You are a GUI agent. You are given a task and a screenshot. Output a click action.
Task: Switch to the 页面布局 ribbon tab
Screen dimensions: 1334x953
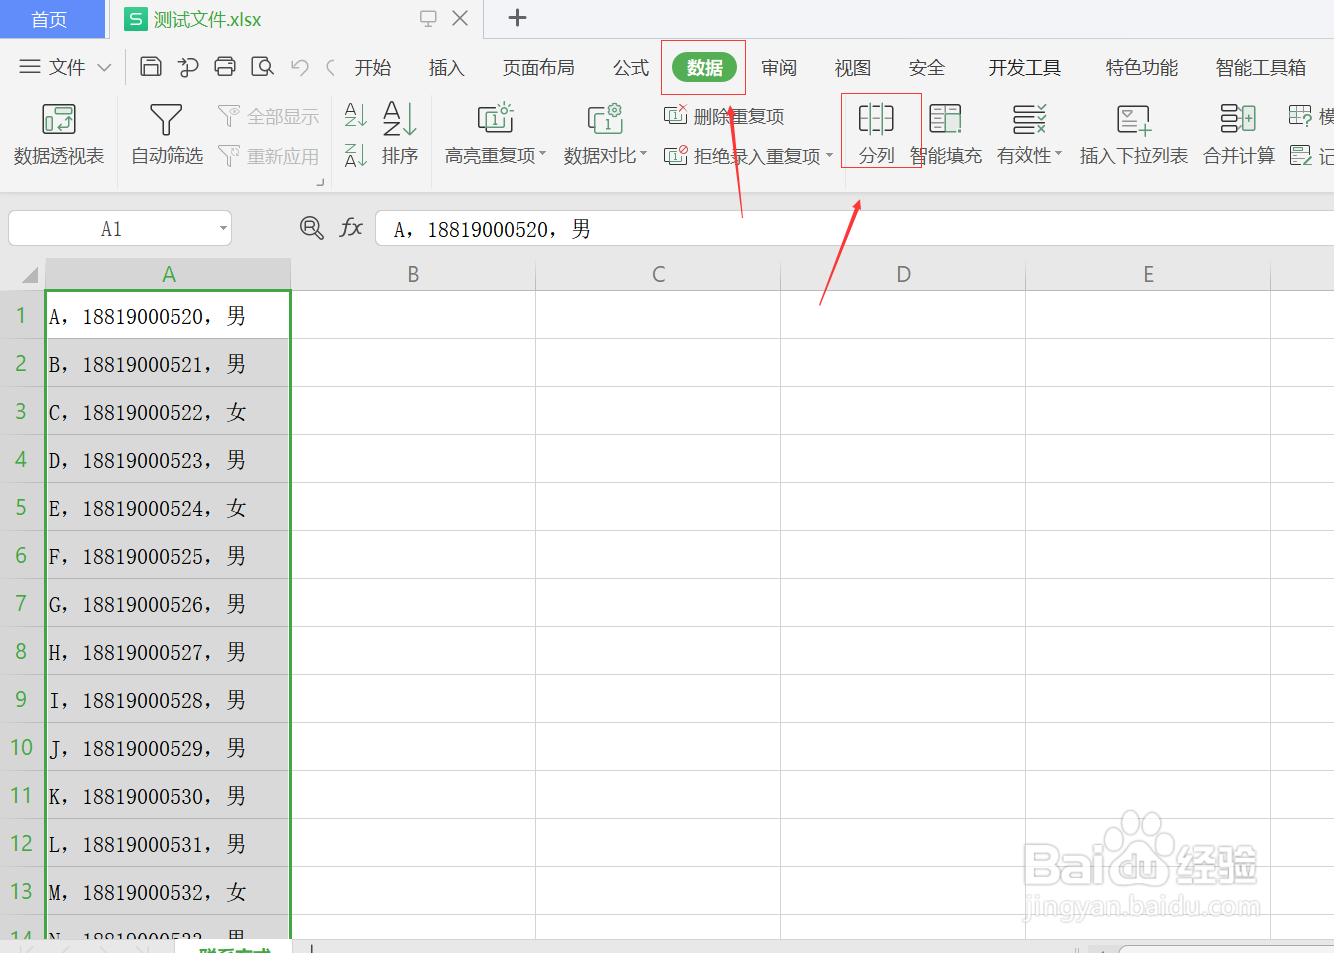[539, 67]
